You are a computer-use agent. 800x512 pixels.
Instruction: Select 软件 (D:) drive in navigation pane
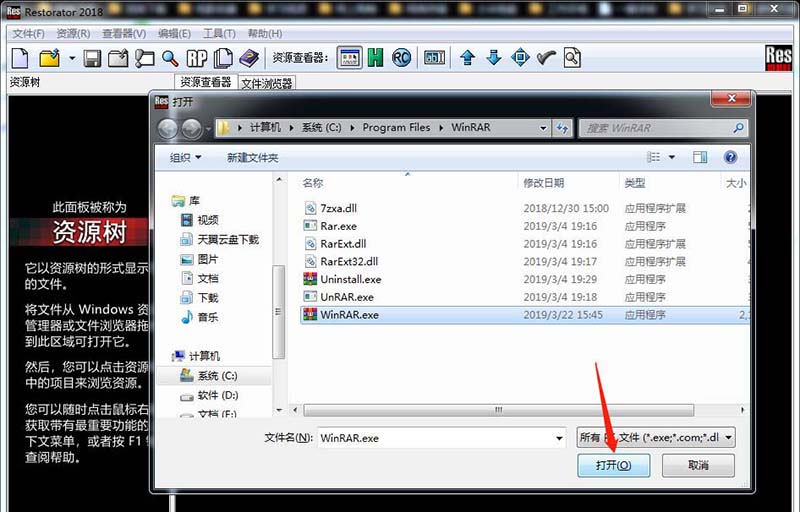tap(209, 395)
